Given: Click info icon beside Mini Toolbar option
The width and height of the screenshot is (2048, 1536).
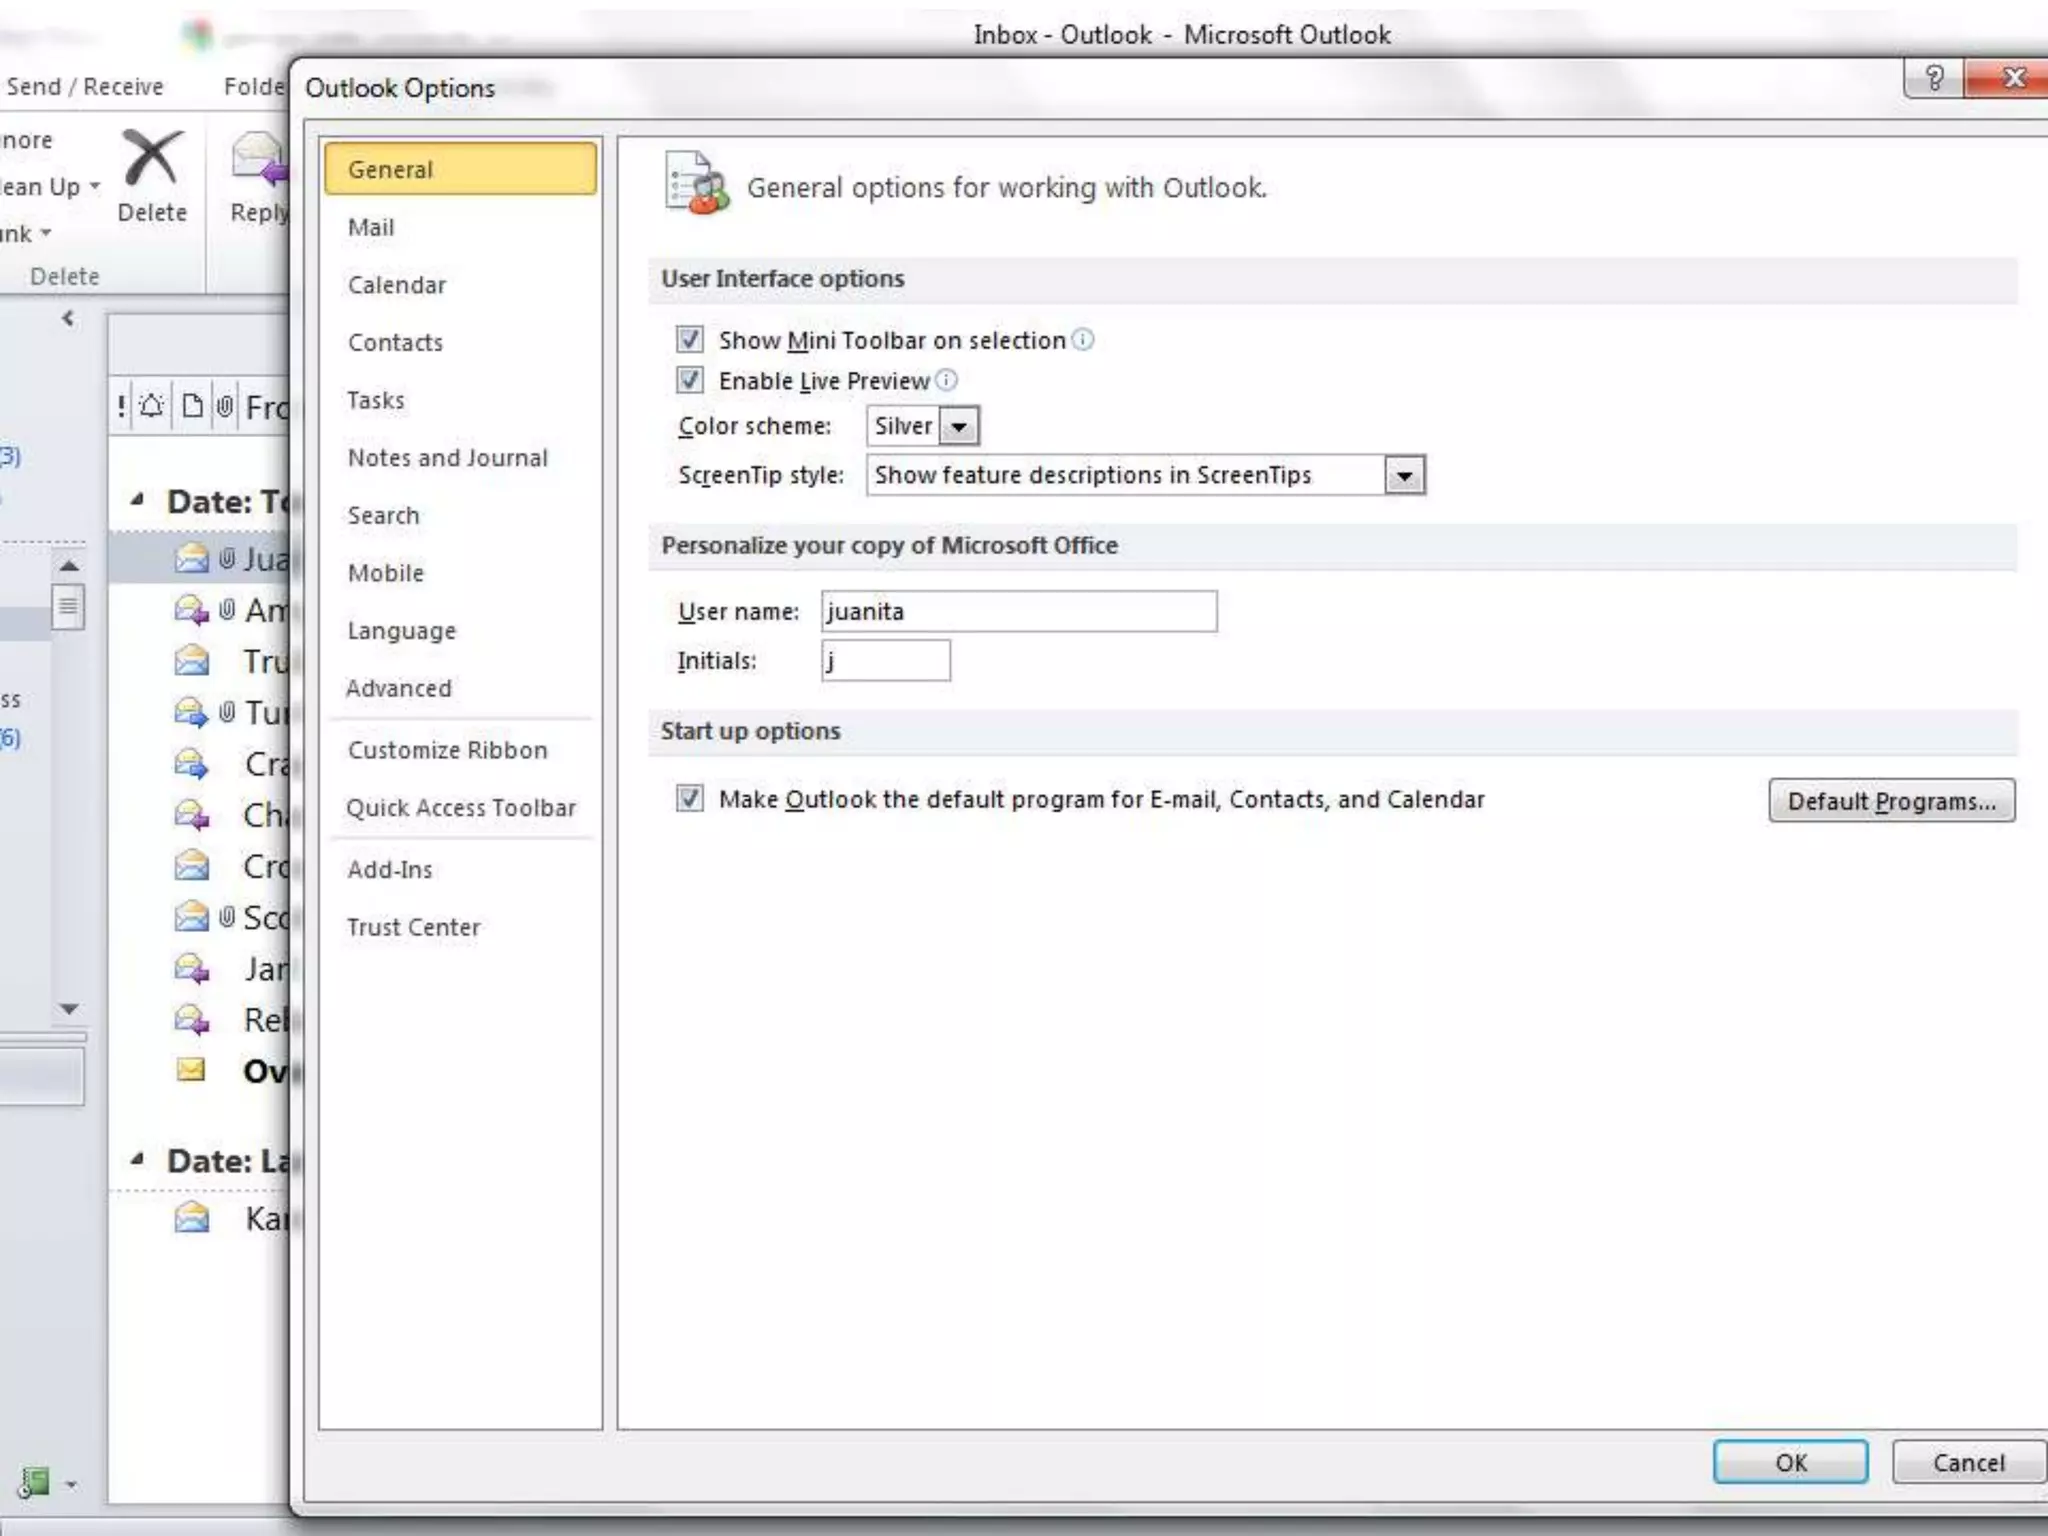Looking at the screenshot, I should tap(1083, 340).
